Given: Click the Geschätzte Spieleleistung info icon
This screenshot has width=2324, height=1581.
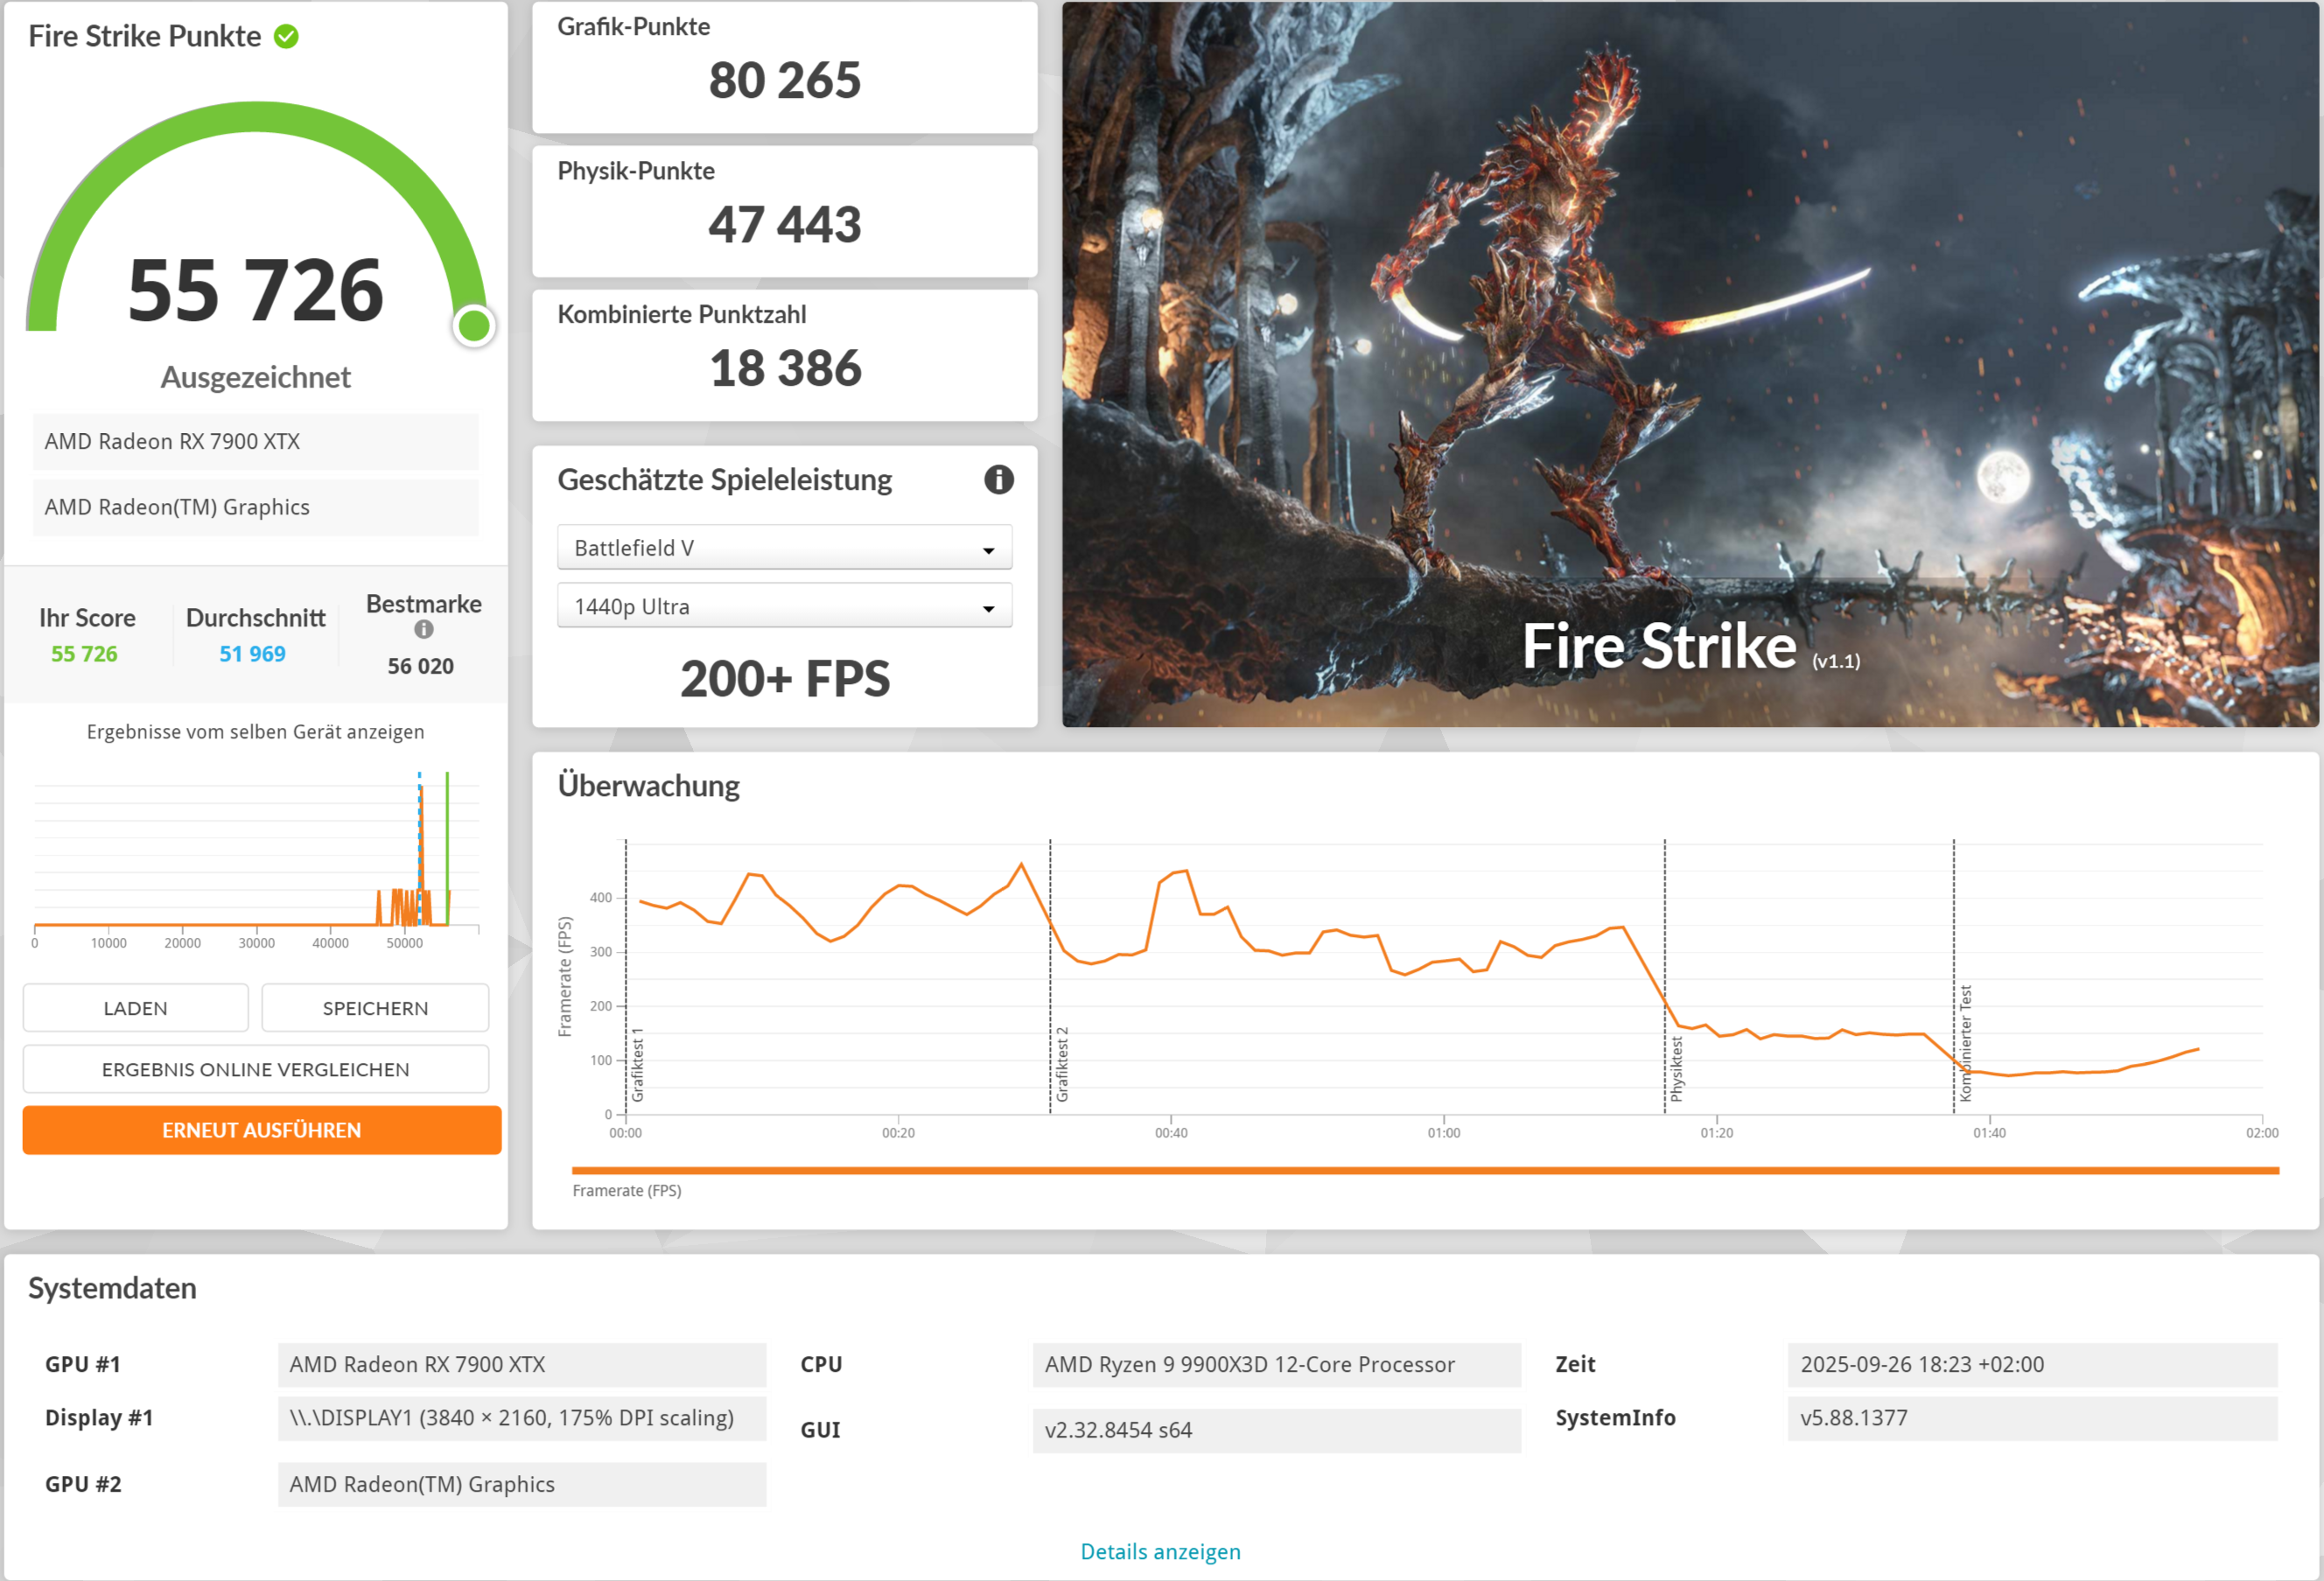Looking at the screenshot, I should (998, 480).
